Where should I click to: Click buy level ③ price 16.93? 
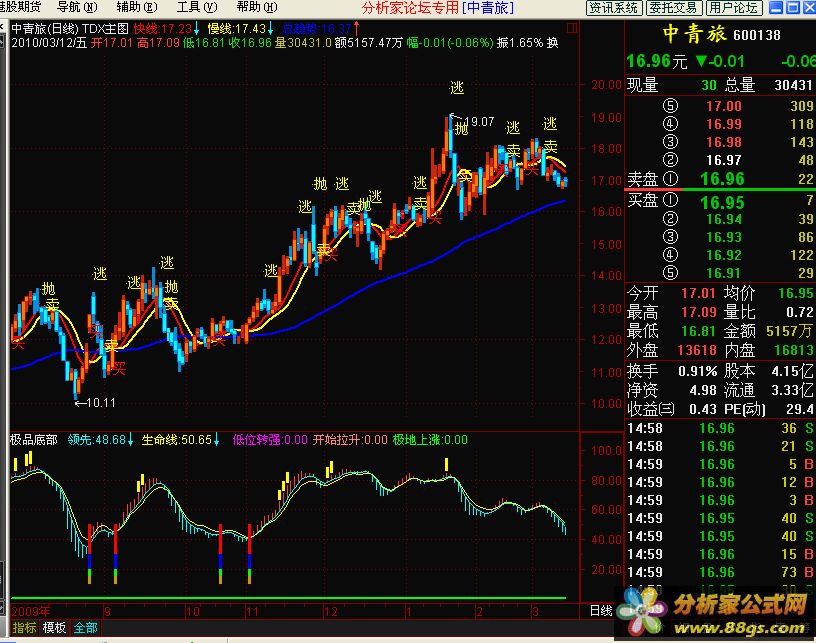coord(723,237)
